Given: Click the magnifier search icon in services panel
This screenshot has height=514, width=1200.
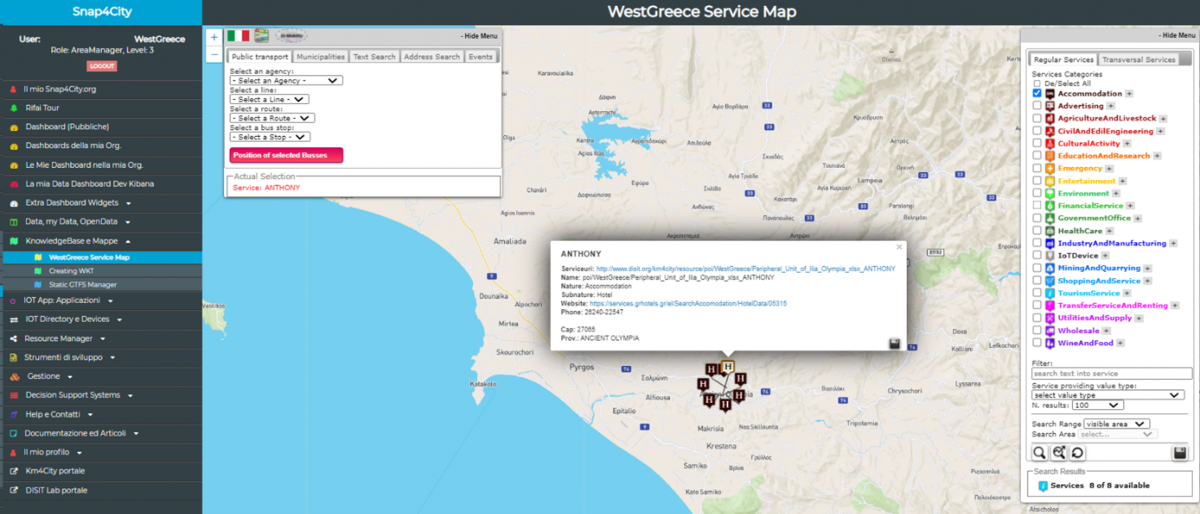Looking at the screenshot, I should coord(1039,453).
